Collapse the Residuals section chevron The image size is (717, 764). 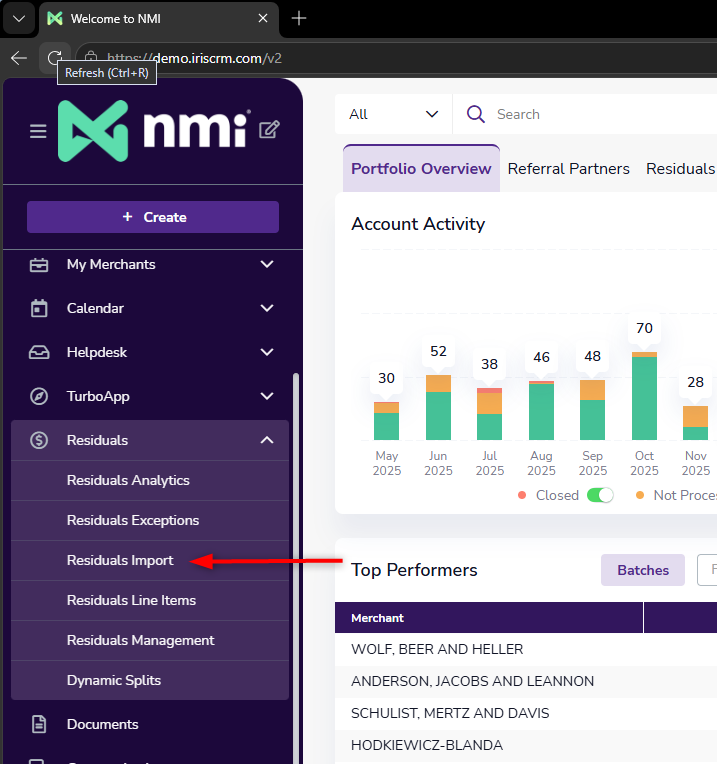[x=267, y=440]
